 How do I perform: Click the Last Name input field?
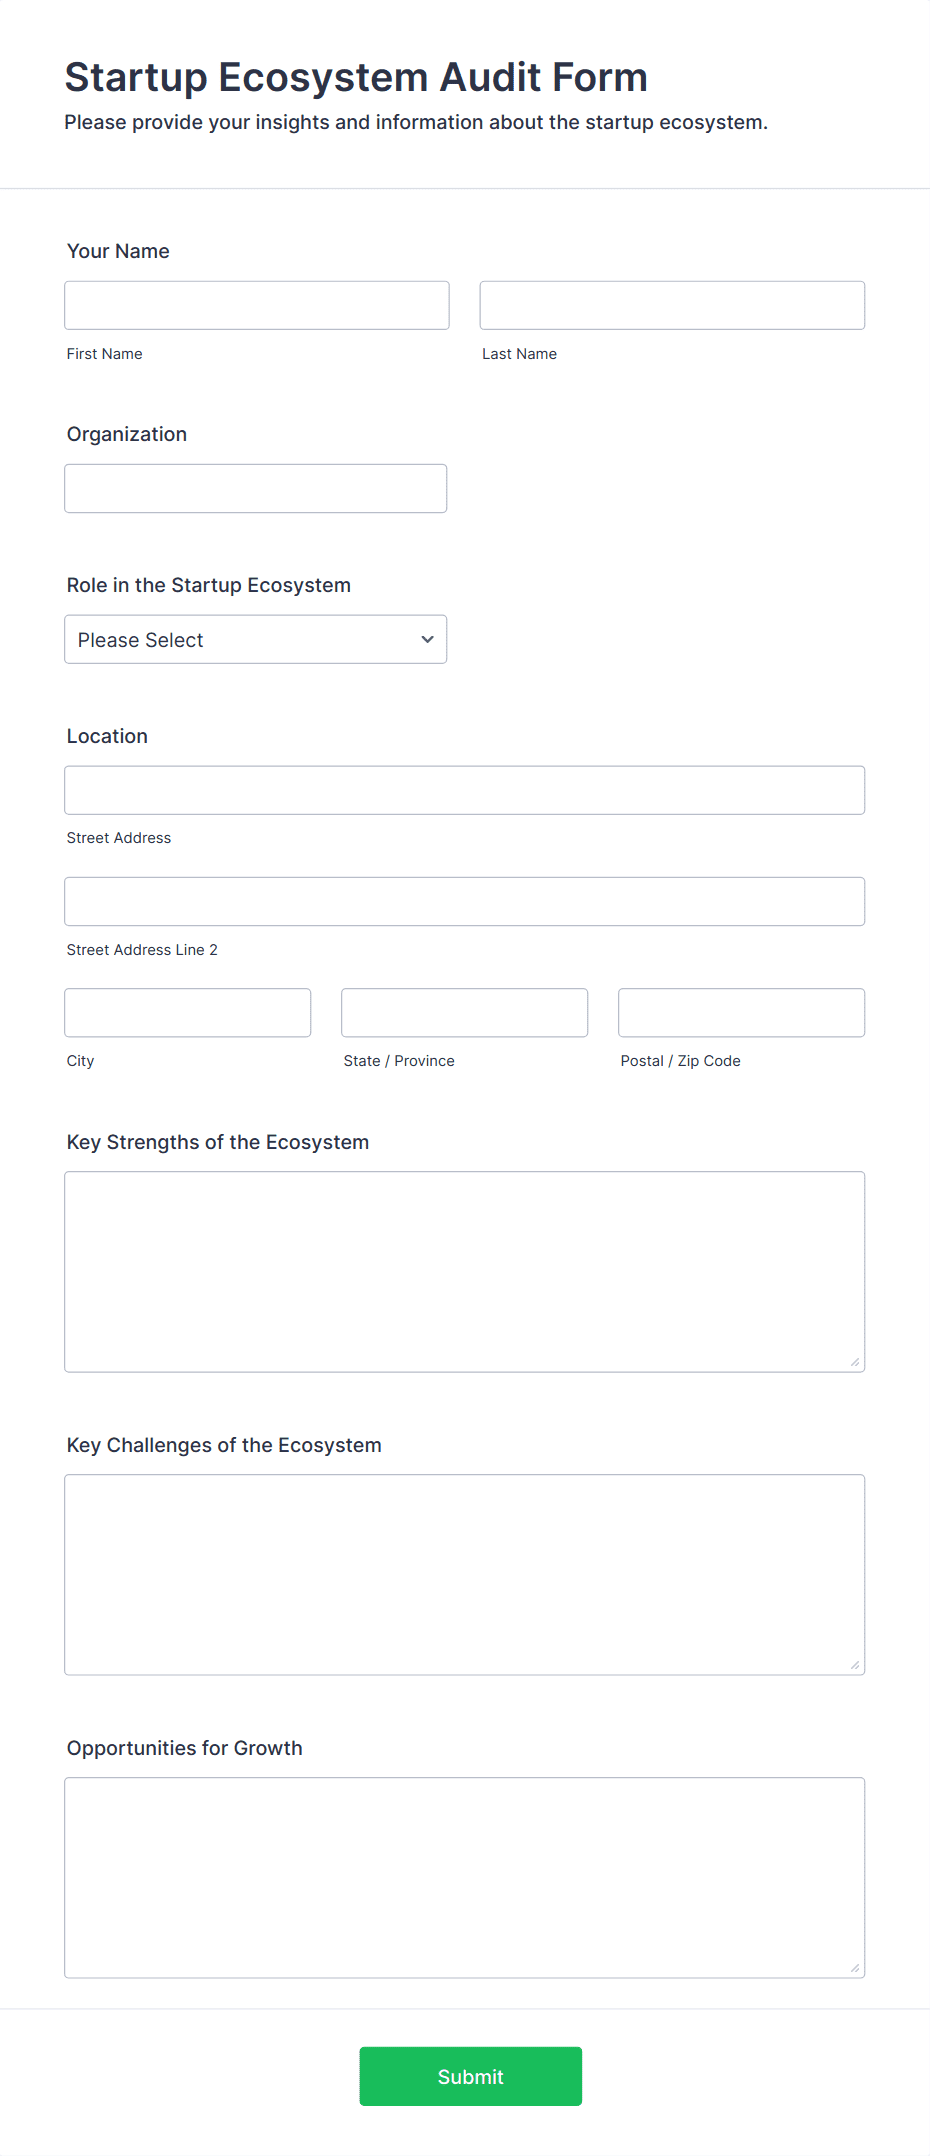tap(672, 305)
